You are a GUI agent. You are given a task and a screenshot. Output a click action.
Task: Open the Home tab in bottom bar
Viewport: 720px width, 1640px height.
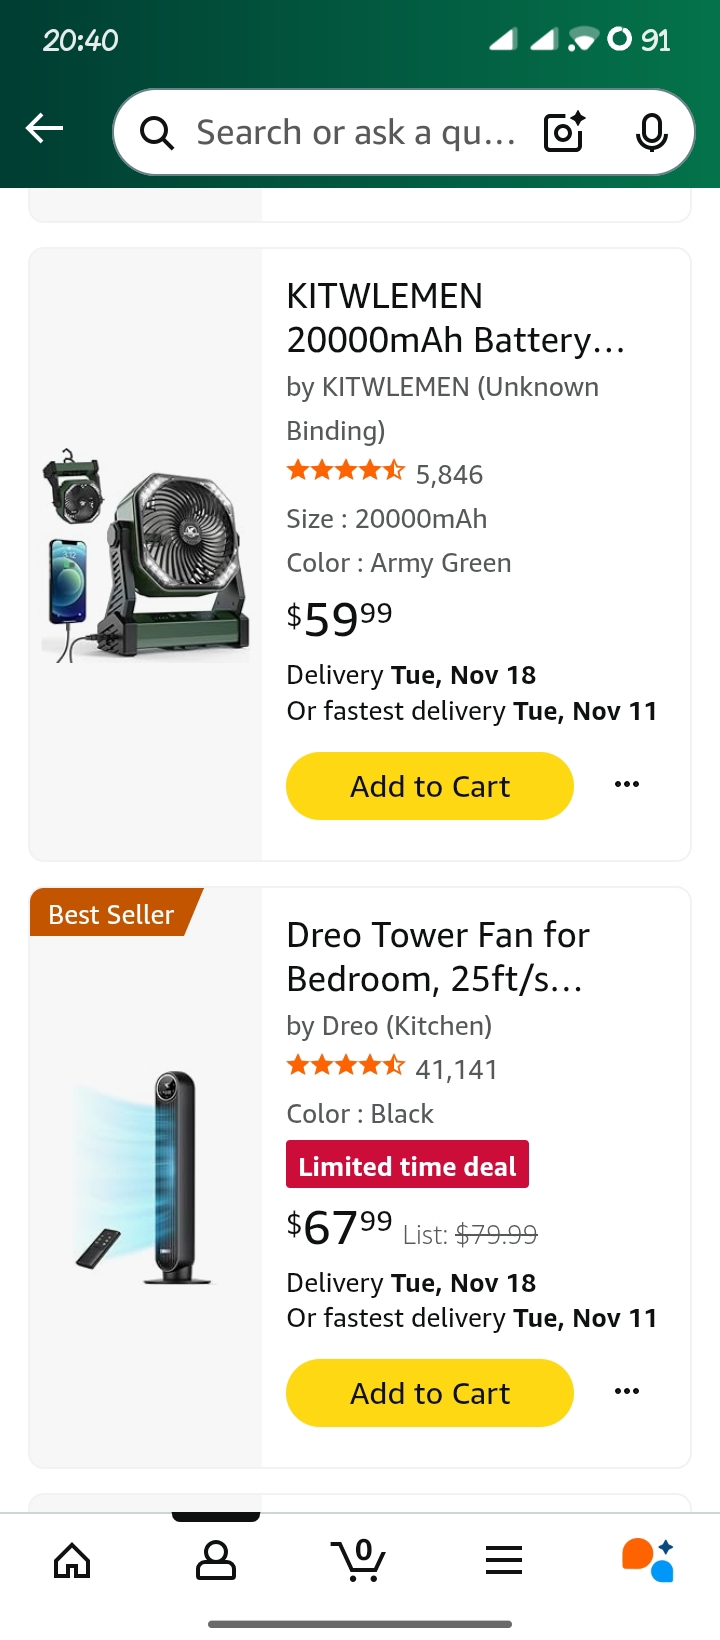tap(72, 1560)
